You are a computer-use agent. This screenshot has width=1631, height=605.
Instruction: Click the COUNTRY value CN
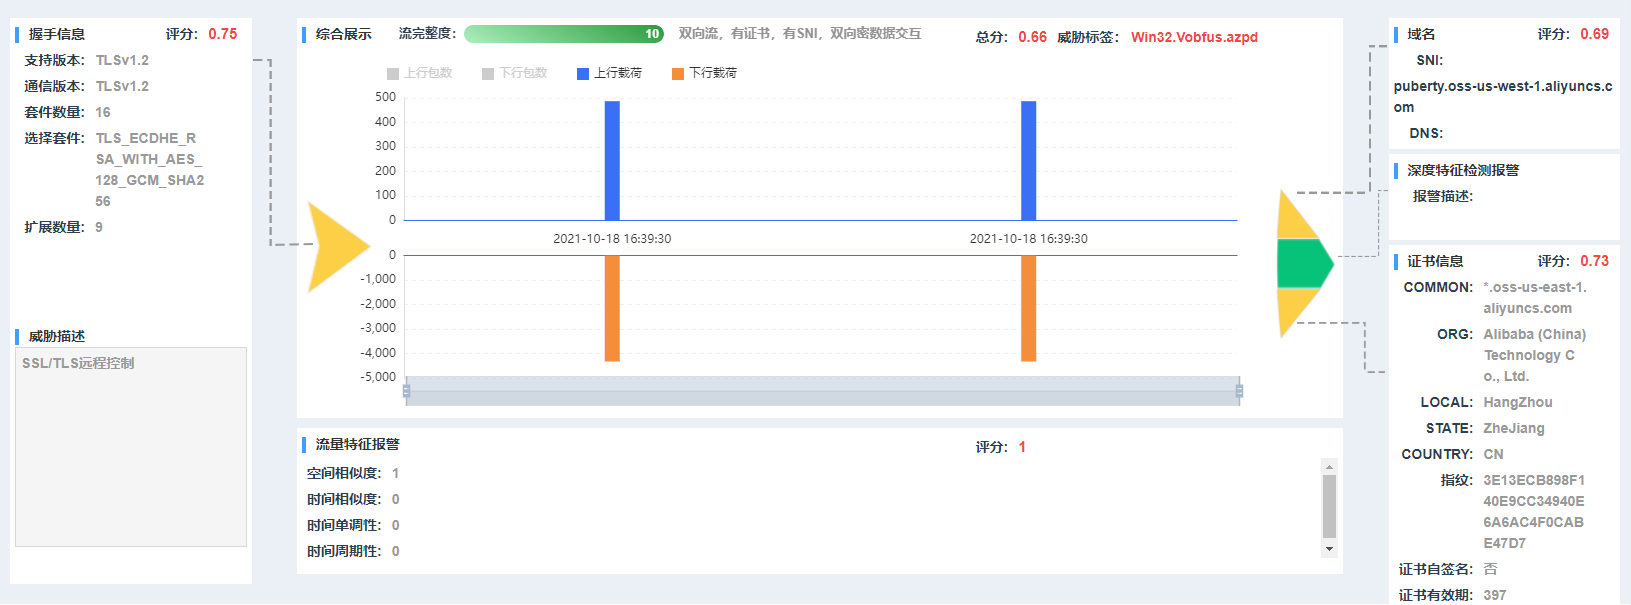click(1493, 454)
